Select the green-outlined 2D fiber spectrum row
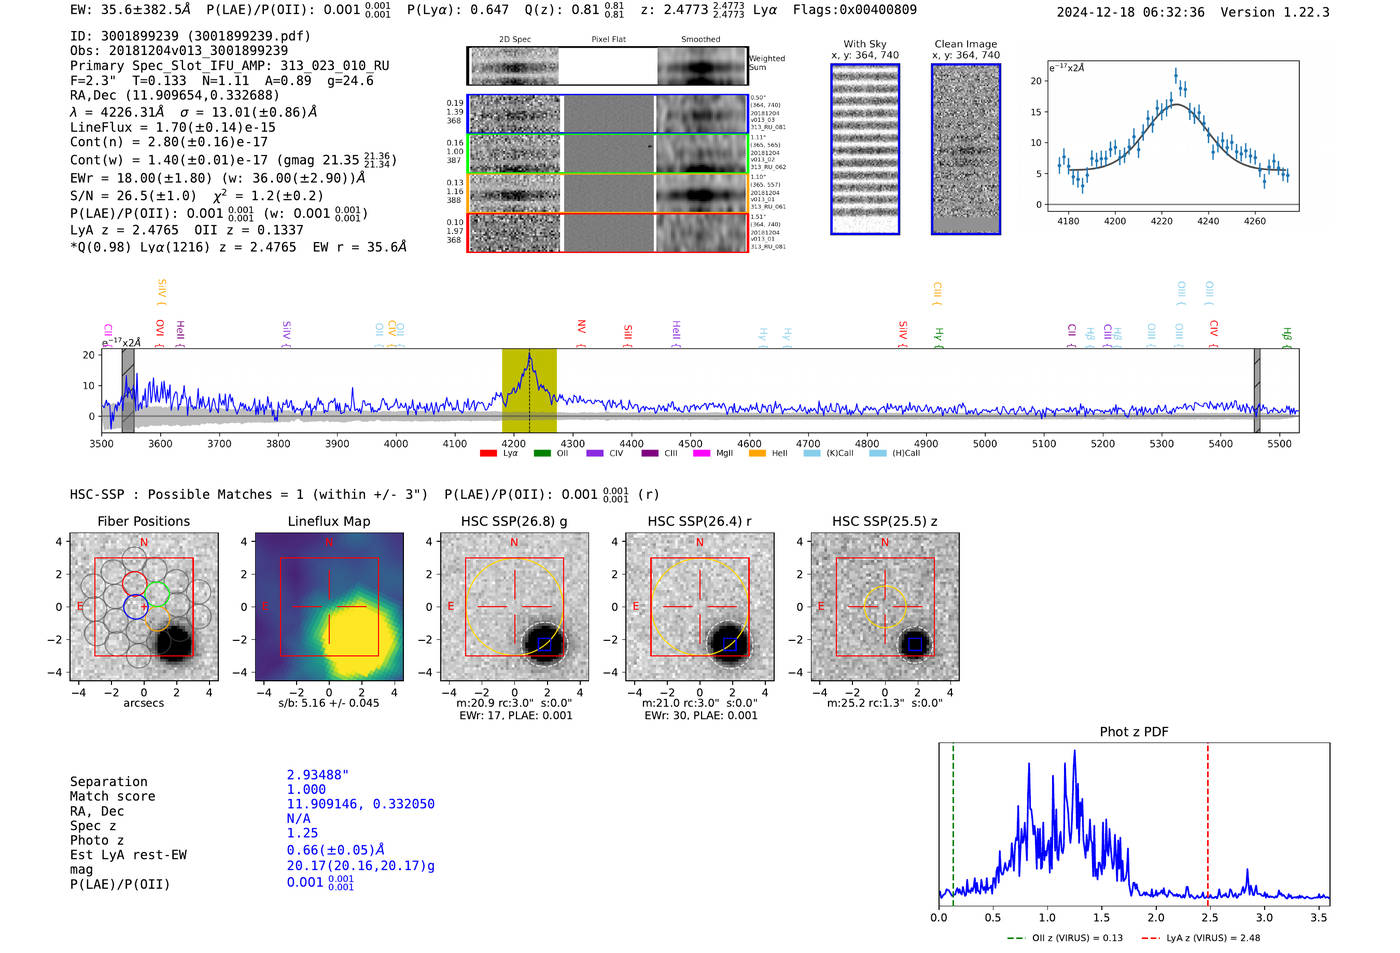 (607, 154)
